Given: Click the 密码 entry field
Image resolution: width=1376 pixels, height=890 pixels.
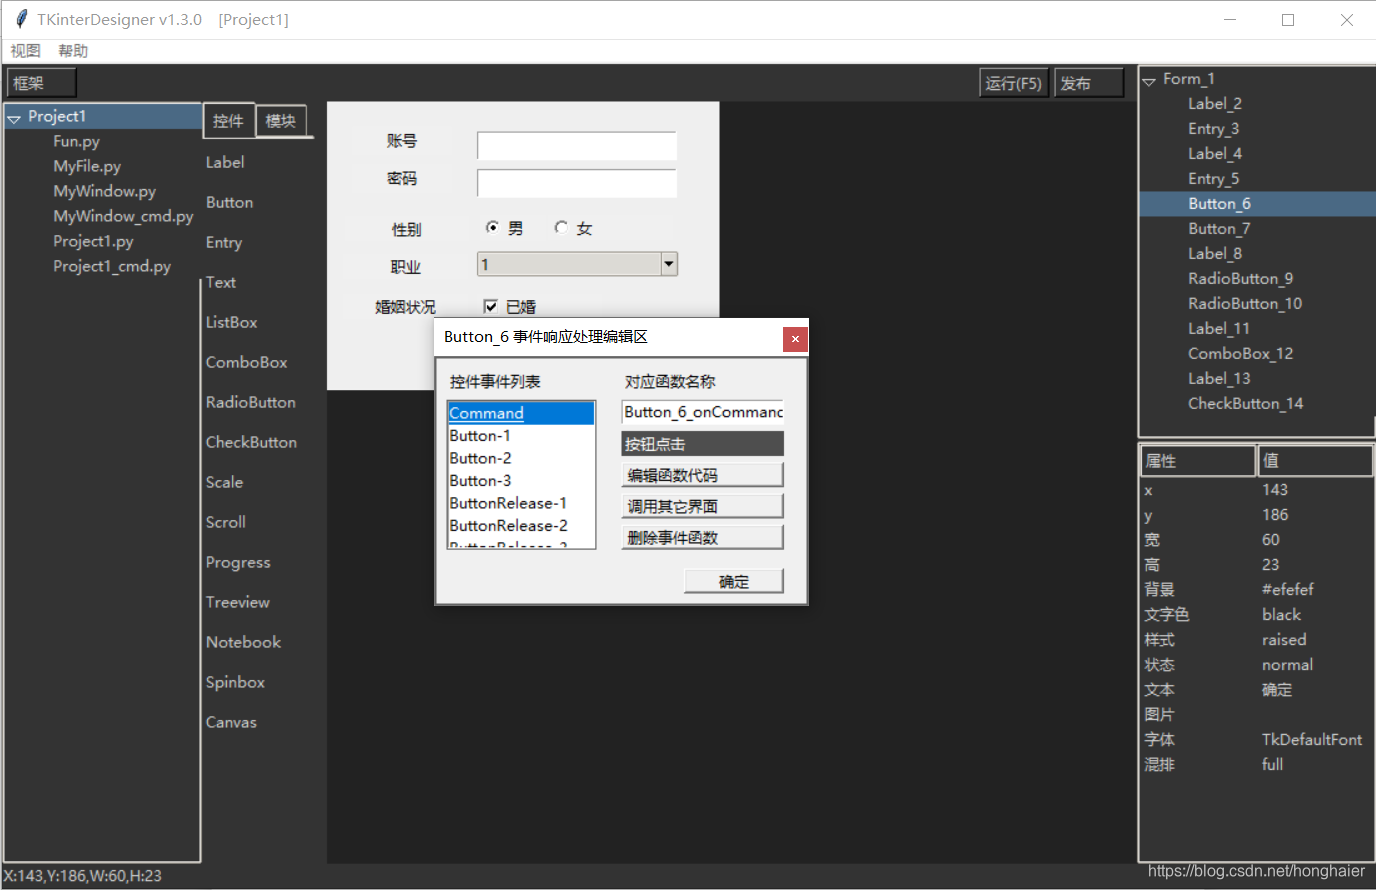Looking at the screenshot, I should point(577,183).
